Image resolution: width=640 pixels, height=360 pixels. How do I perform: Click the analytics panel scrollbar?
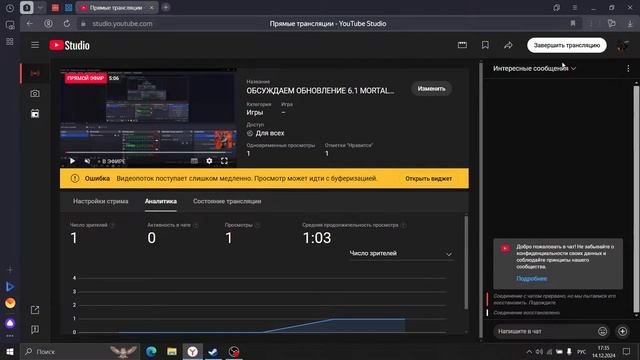coord(466,262)
